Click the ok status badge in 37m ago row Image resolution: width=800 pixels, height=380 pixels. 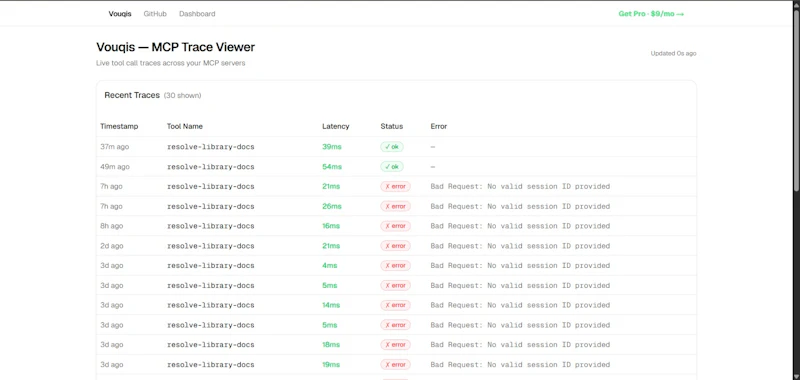(392, 147)
